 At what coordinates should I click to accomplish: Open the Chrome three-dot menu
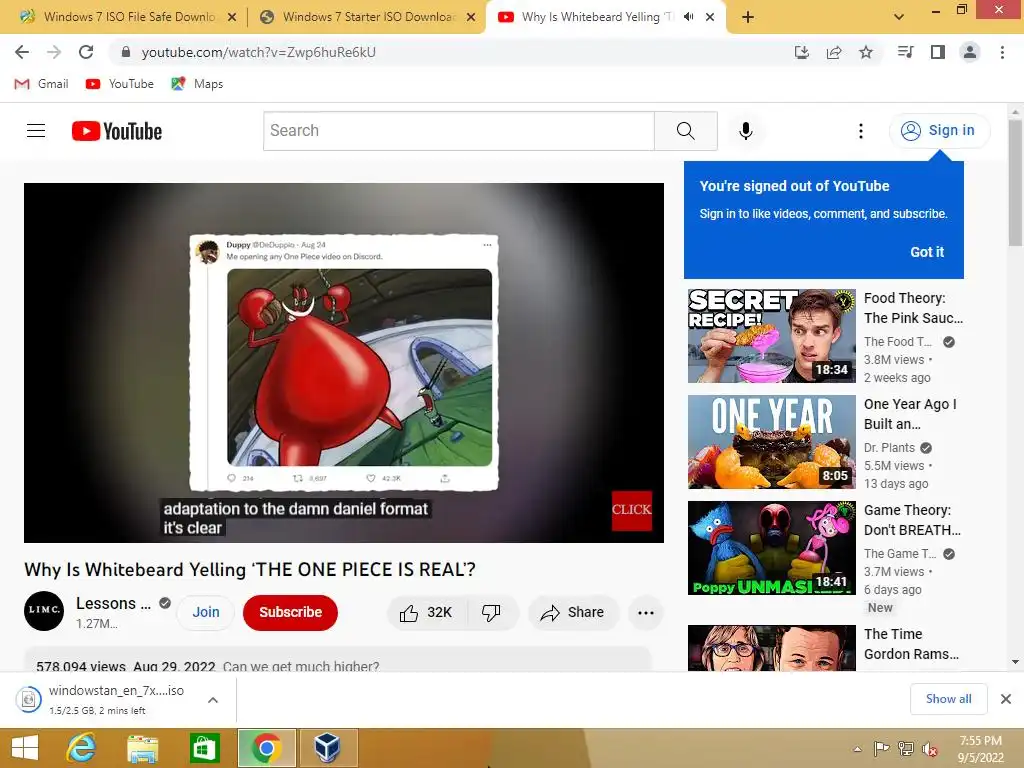[1002, 52]
